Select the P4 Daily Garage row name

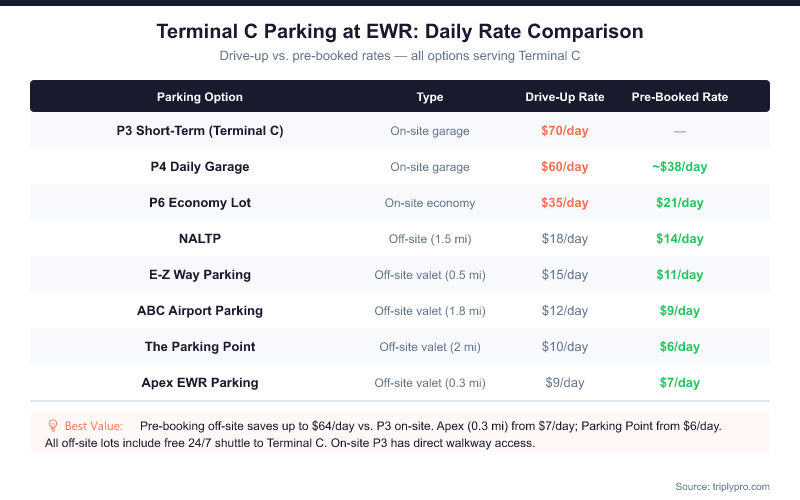click(x=200, y=167)
